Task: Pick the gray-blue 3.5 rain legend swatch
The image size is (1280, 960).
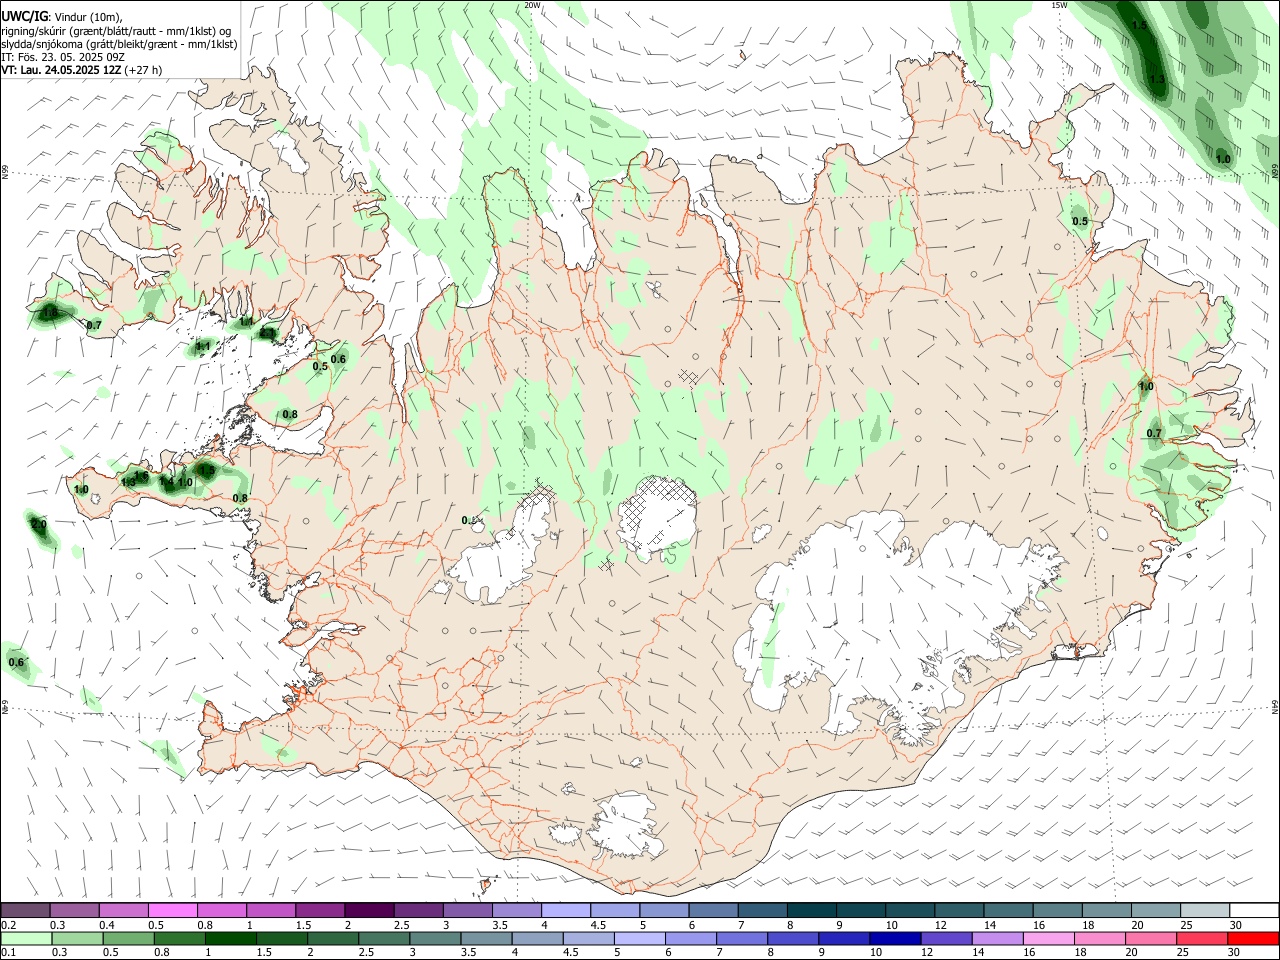Action: coord(485,938)
